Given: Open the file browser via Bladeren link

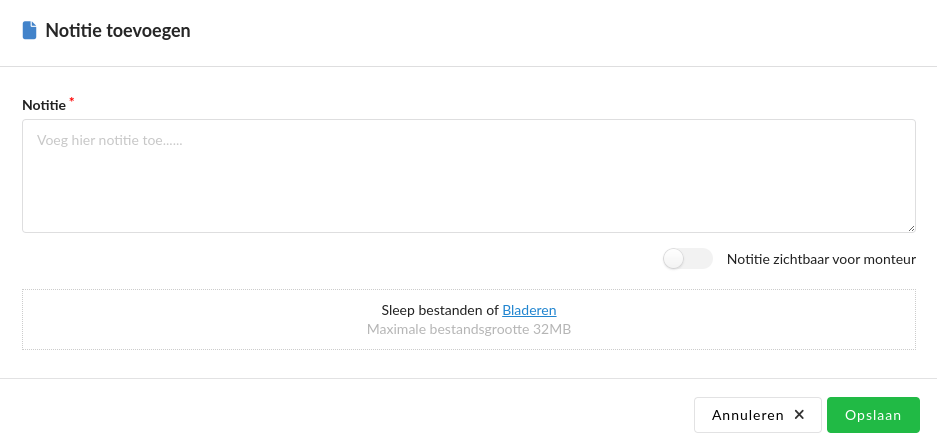Looking at the screenshot, I should point(529,310).
